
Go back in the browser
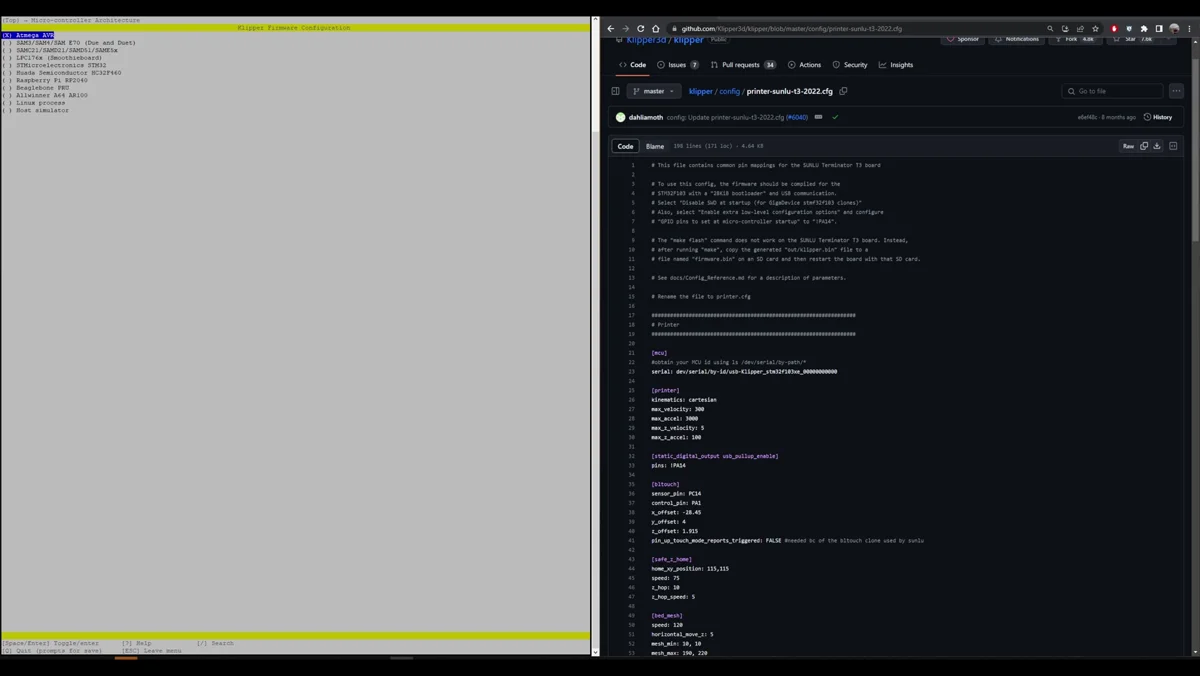tap(611, 28)
